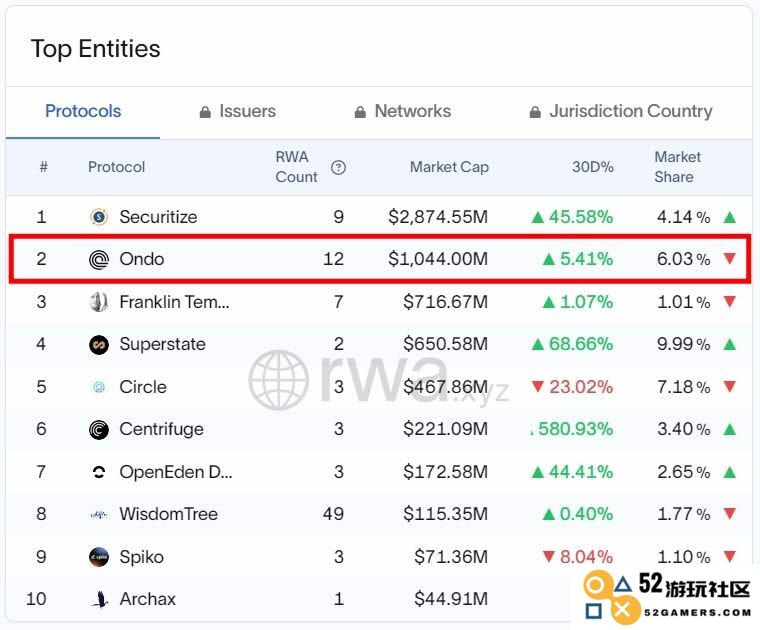The height and width of the screenshot is (630, 760).
Task: Open the RWA Count help tooltip icon
Action: coord(338,167)
